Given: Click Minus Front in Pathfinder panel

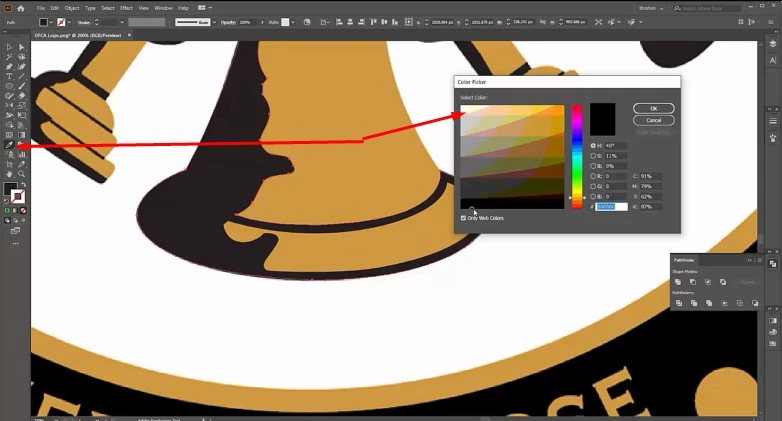Looking at the screenshot, I should click(x=693, y=282).
